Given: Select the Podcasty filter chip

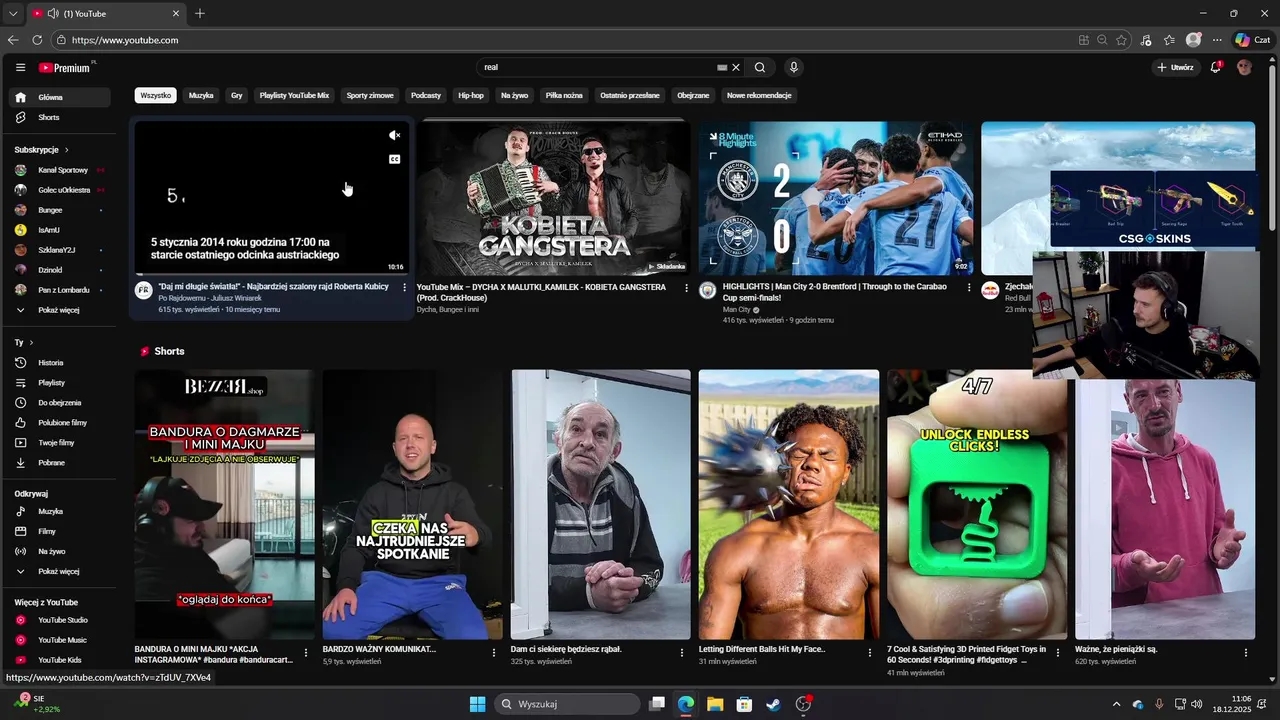Looking at the screenshot, I should point(426,95).
